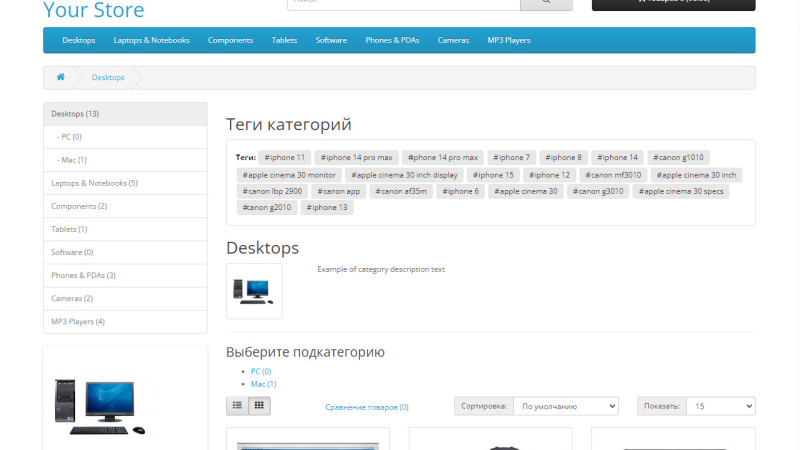Image resolution: width=800 pixels, height=450 pixels.
Task: Click the #canon af35m tag
Action: pos(401,191)
